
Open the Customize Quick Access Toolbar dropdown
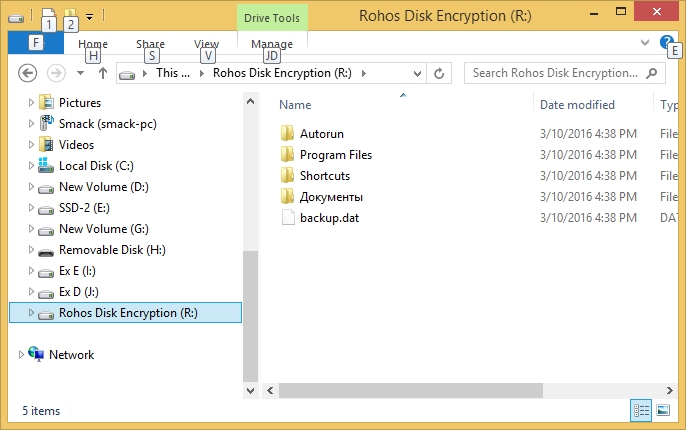coord(89,17)
